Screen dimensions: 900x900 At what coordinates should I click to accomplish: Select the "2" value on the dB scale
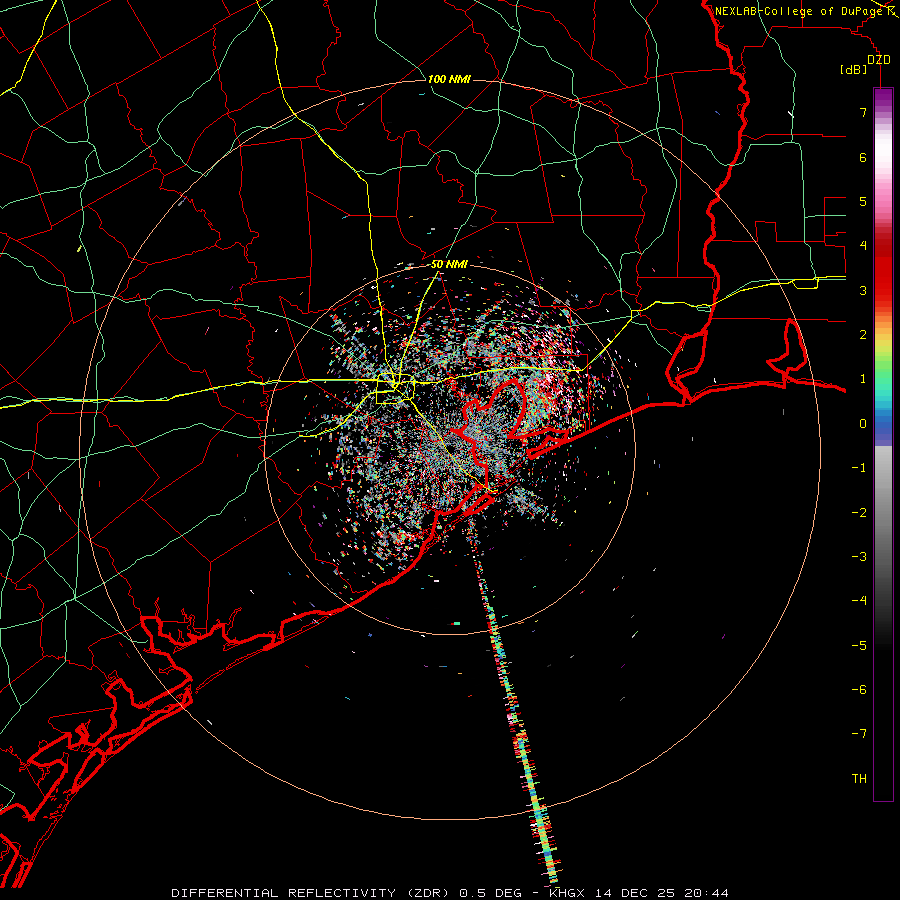click(x=863, y=335)
